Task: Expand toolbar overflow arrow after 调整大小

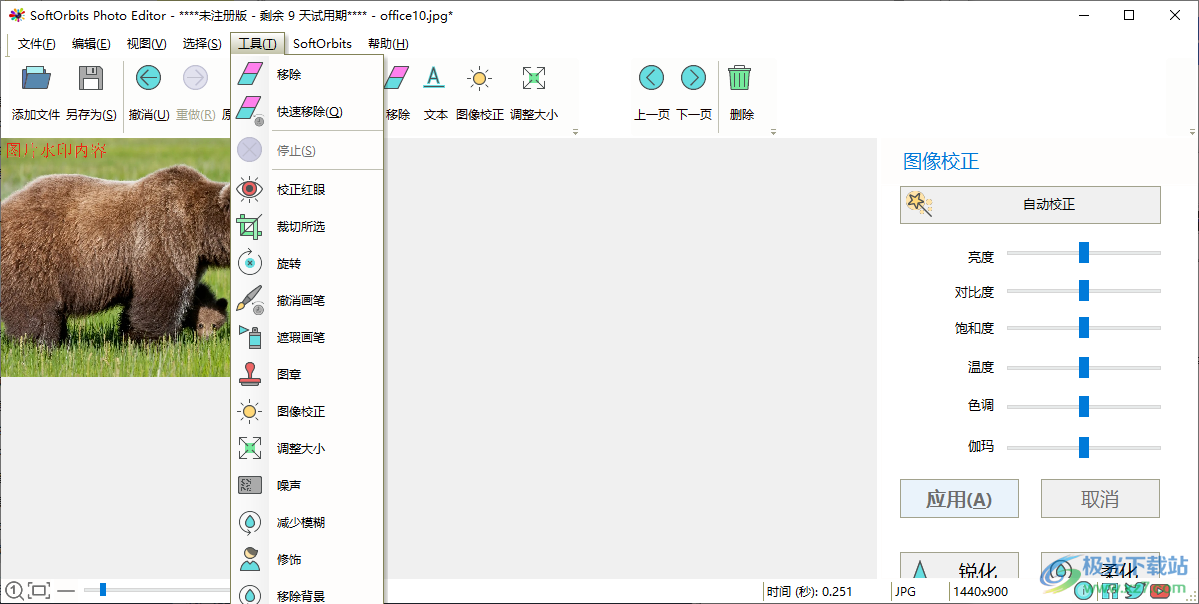Action: click(575, 132)
